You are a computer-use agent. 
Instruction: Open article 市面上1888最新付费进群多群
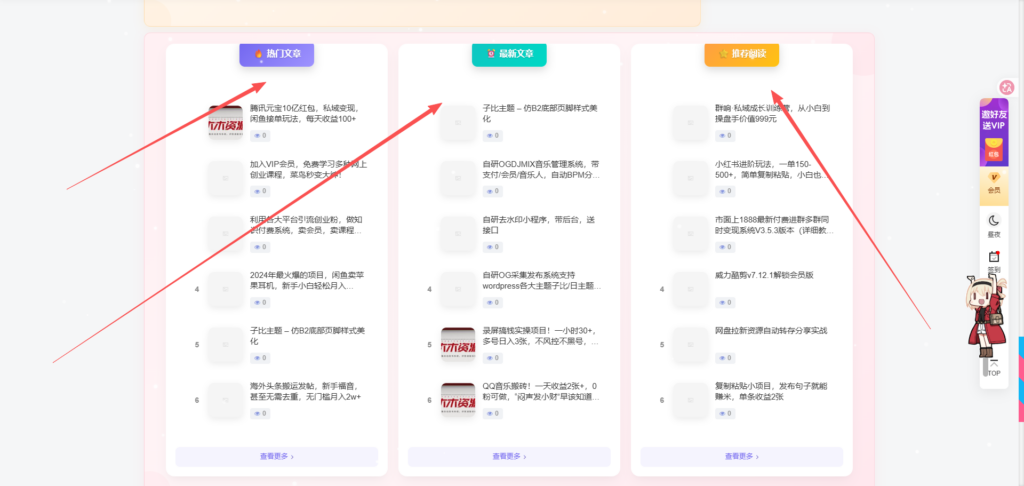tap(774, 225)
